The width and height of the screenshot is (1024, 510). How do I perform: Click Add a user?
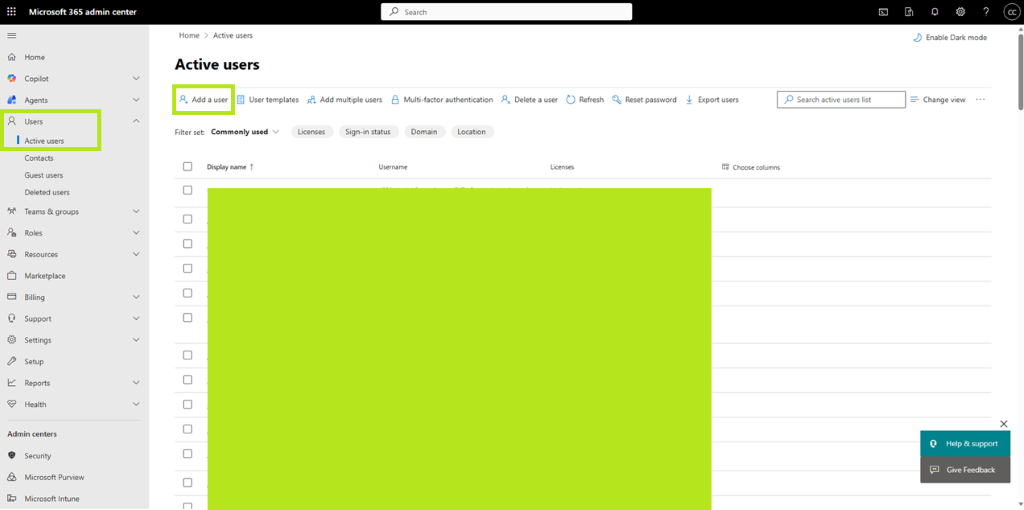point(203,100)
